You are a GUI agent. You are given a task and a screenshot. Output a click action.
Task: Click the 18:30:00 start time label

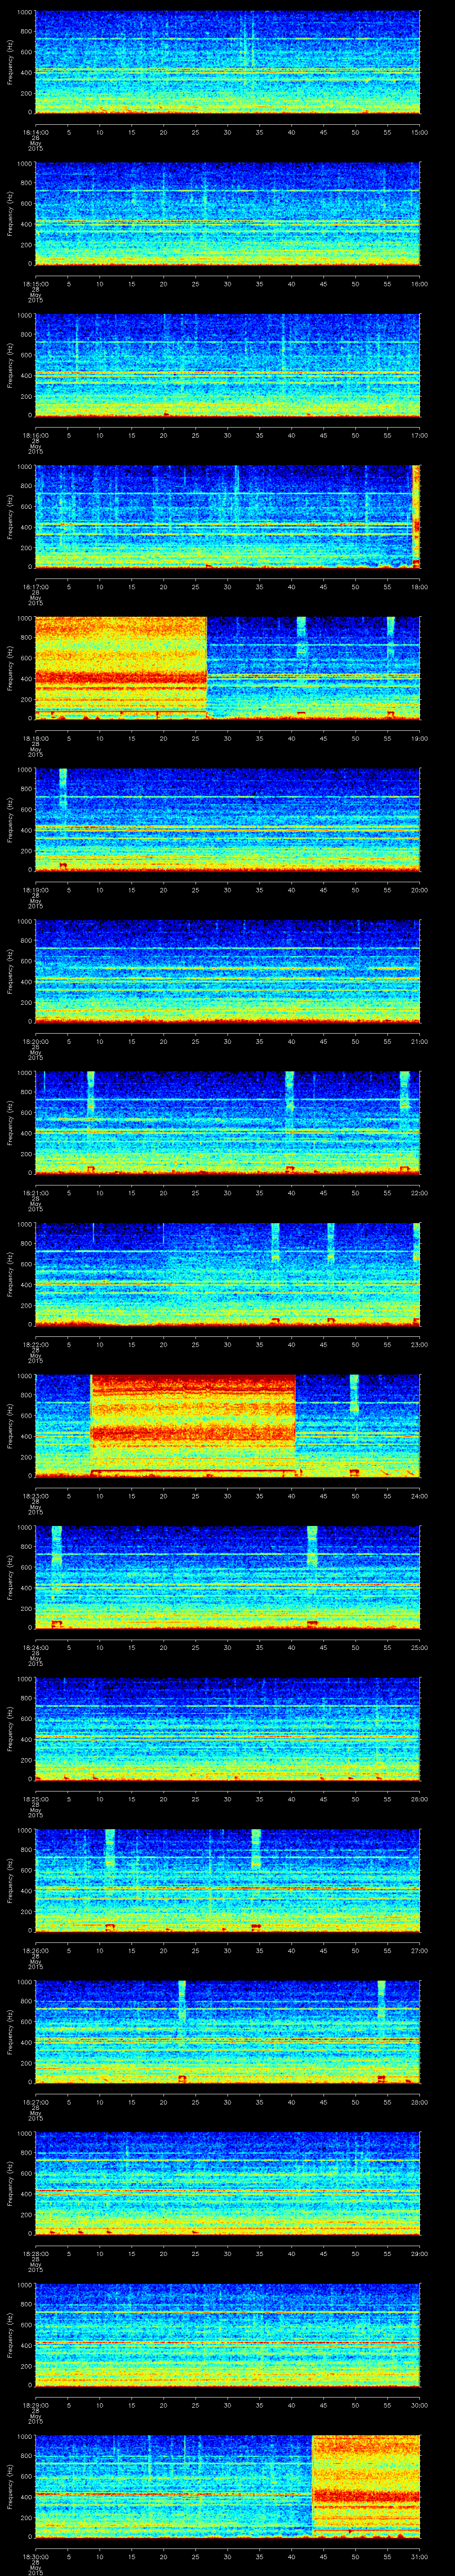click(35, 2556)
